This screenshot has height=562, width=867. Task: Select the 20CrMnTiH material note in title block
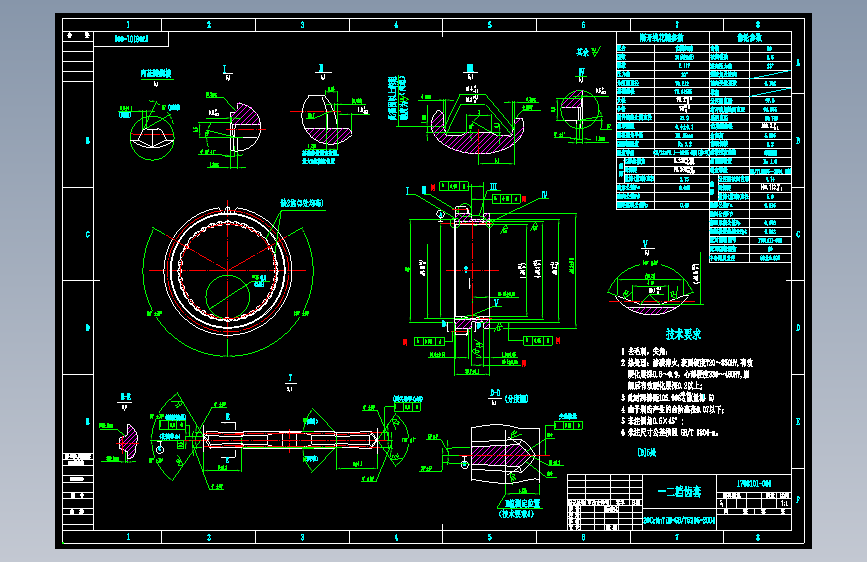(x=679, y=521)
